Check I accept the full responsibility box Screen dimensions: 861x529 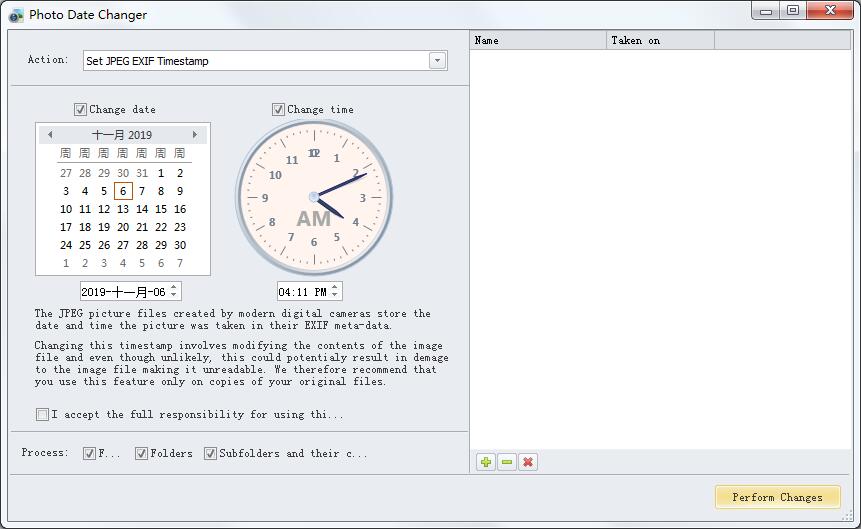coord(42,414)
